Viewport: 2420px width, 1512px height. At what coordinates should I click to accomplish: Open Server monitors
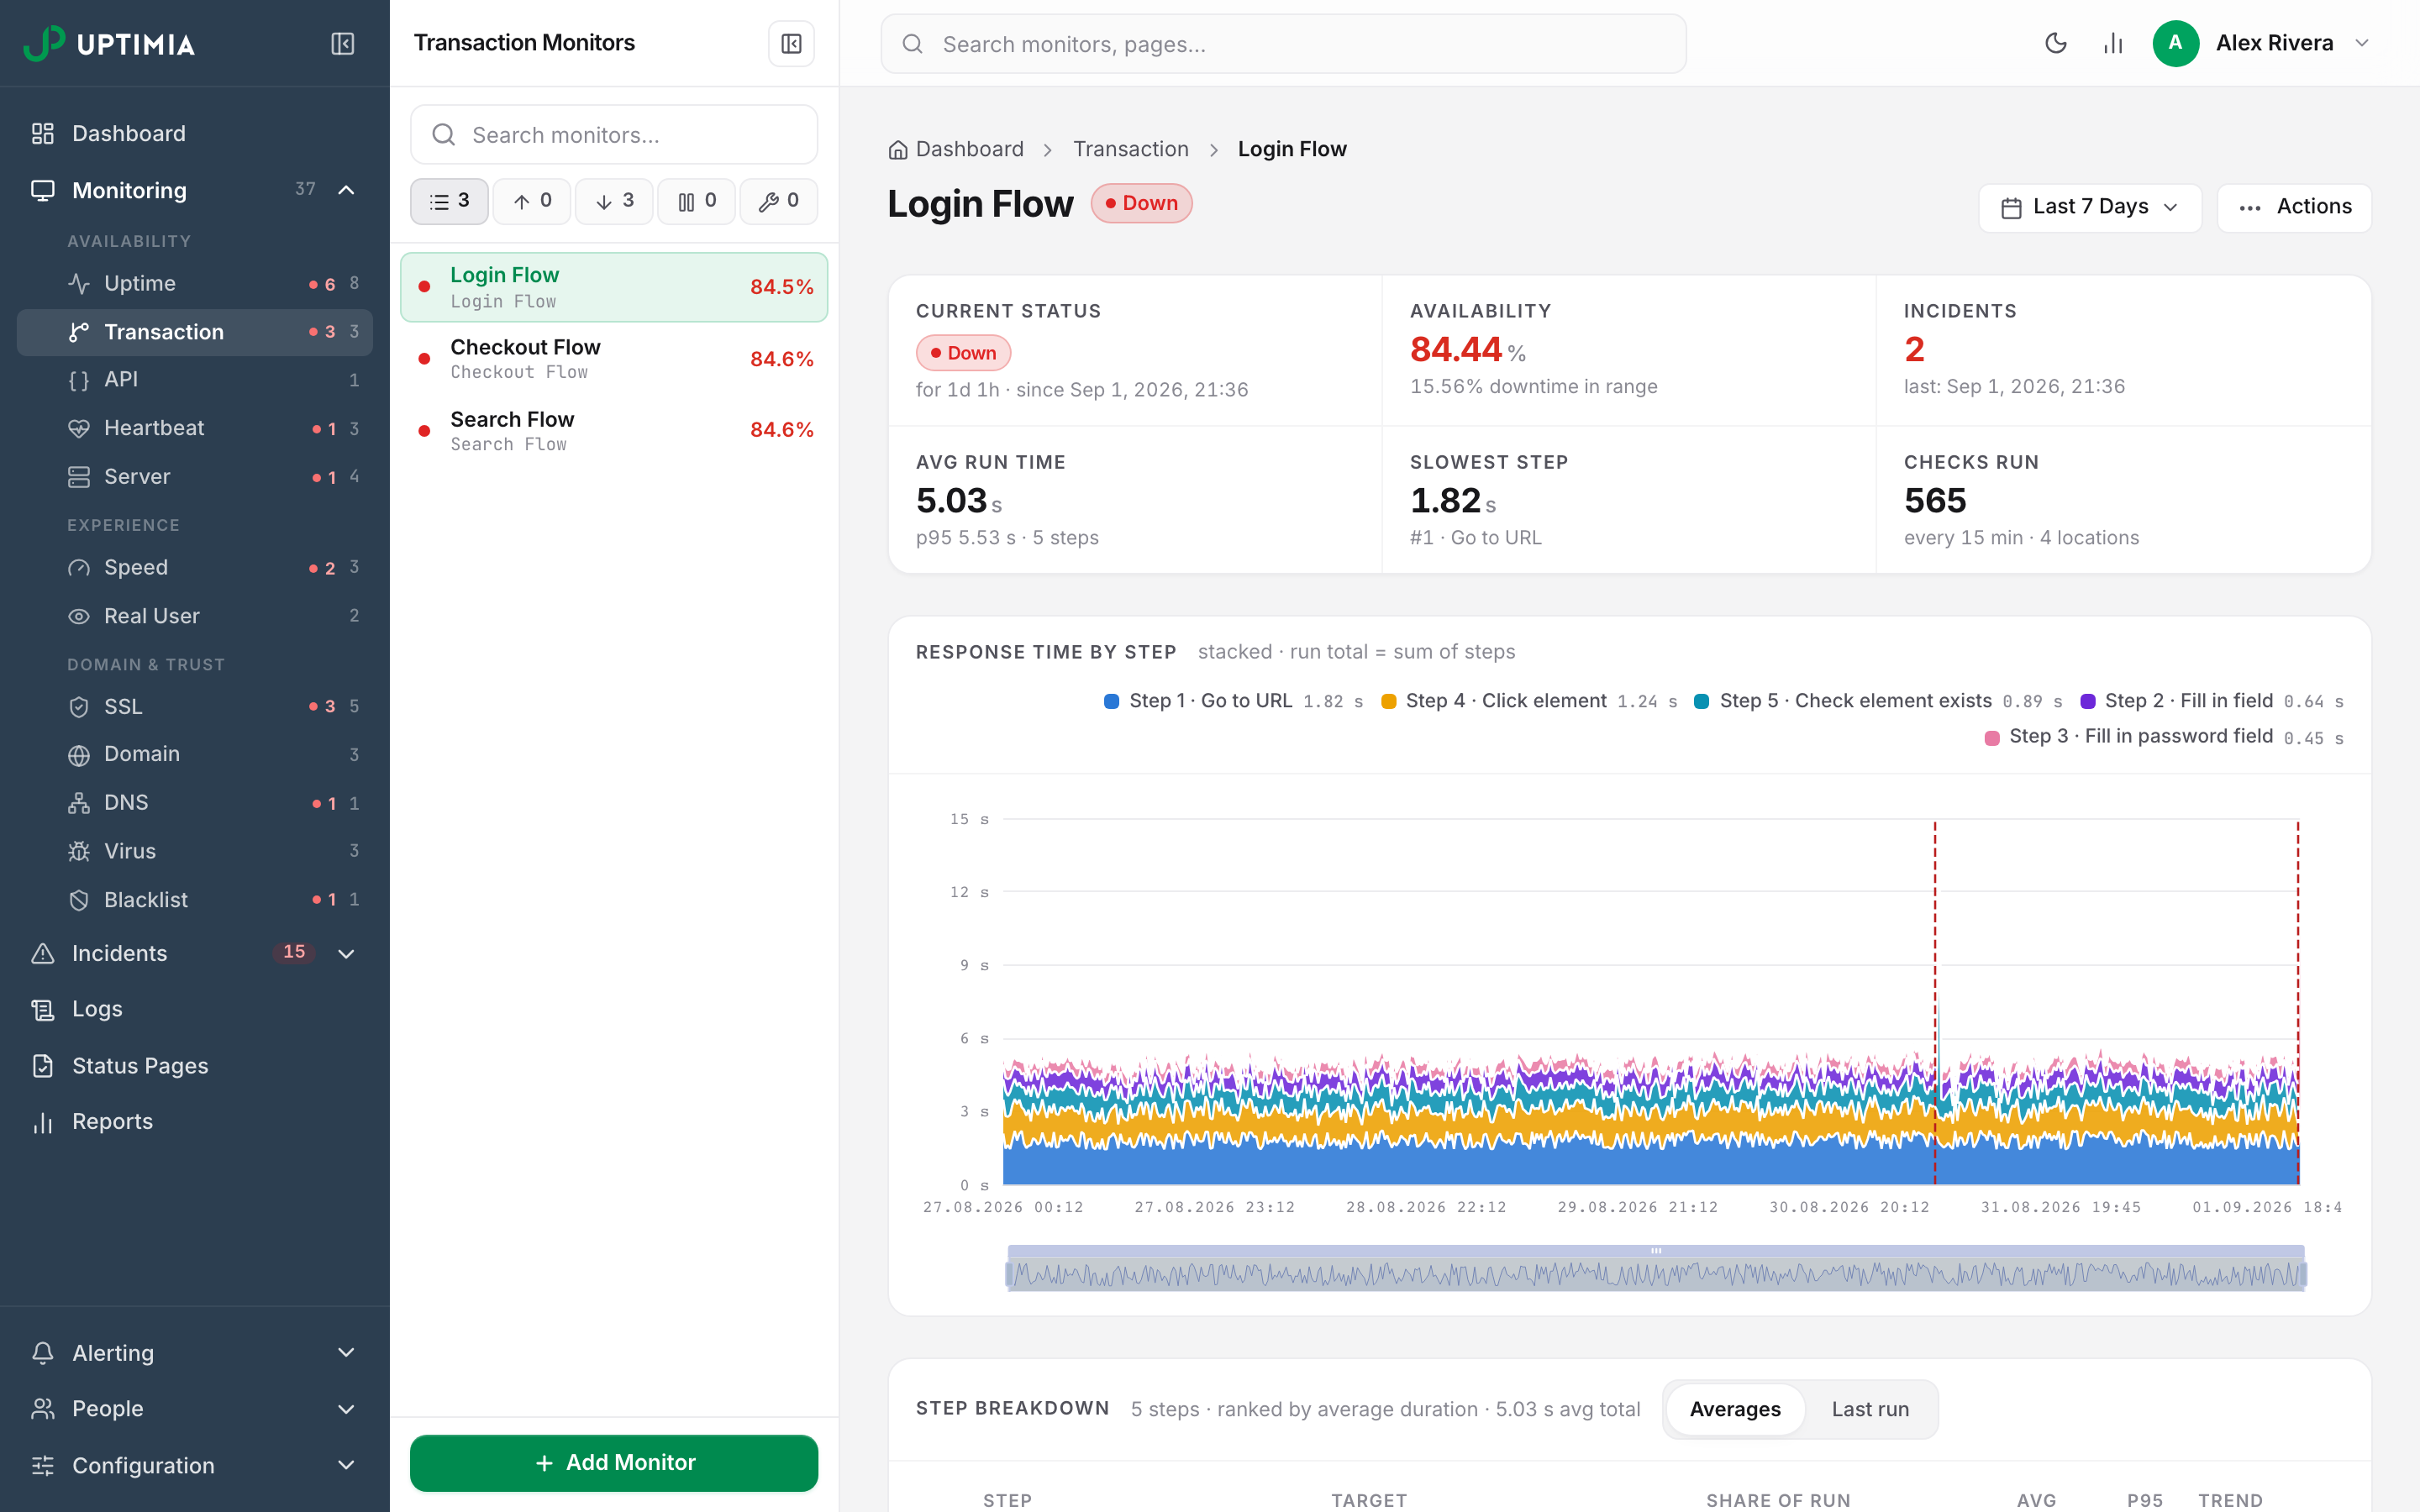[195, 476]
